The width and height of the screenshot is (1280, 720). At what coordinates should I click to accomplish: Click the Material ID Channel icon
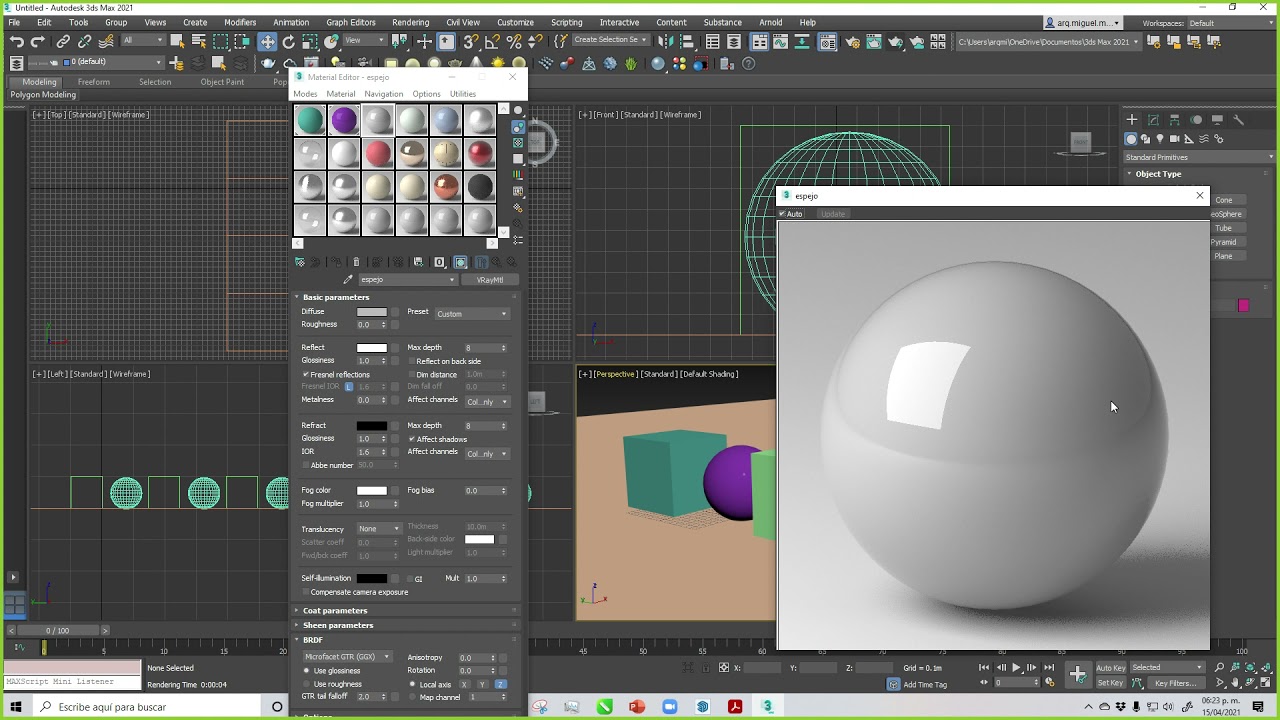point(439,262)
